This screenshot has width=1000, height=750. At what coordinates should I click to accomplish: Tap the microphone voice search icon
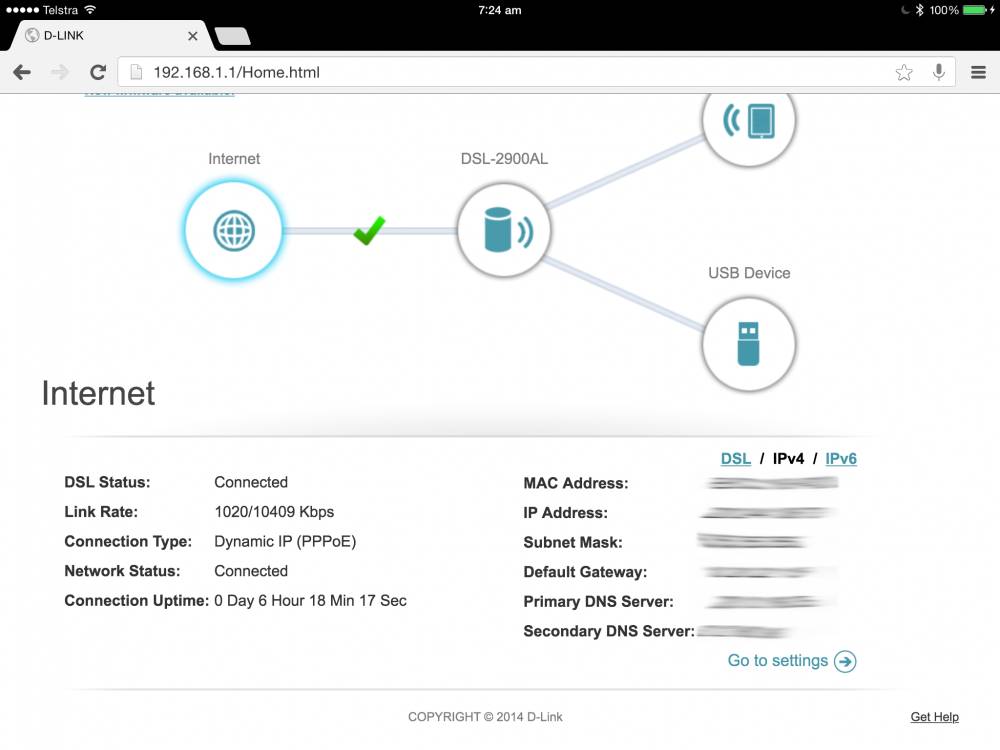(938, 72)
